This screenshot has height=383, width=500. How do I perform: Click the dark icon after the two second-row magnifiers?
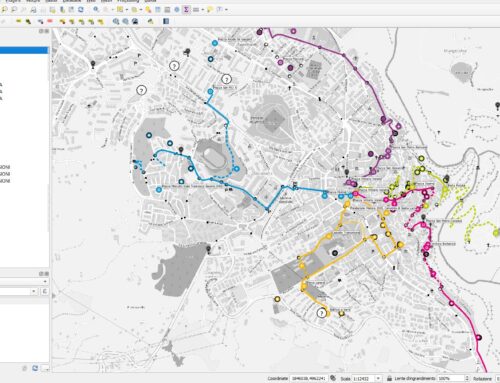[135, 21]
